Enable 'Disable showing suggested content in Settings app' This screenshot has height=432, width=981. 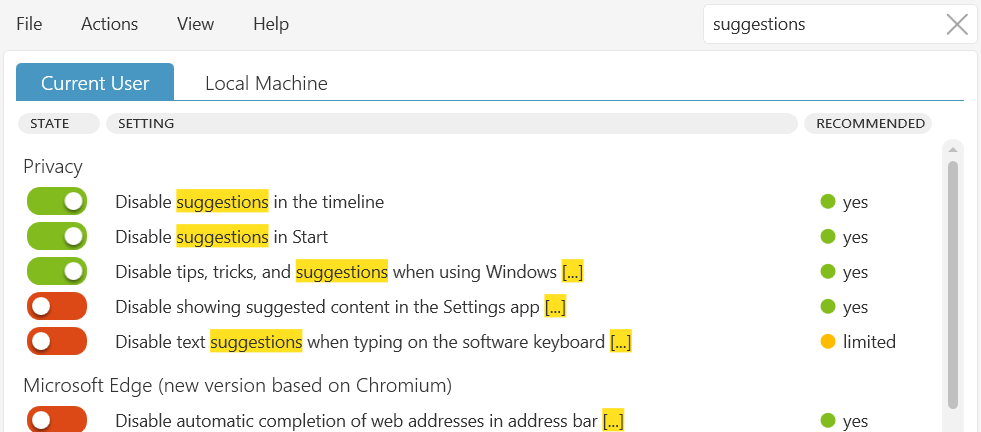57,306
